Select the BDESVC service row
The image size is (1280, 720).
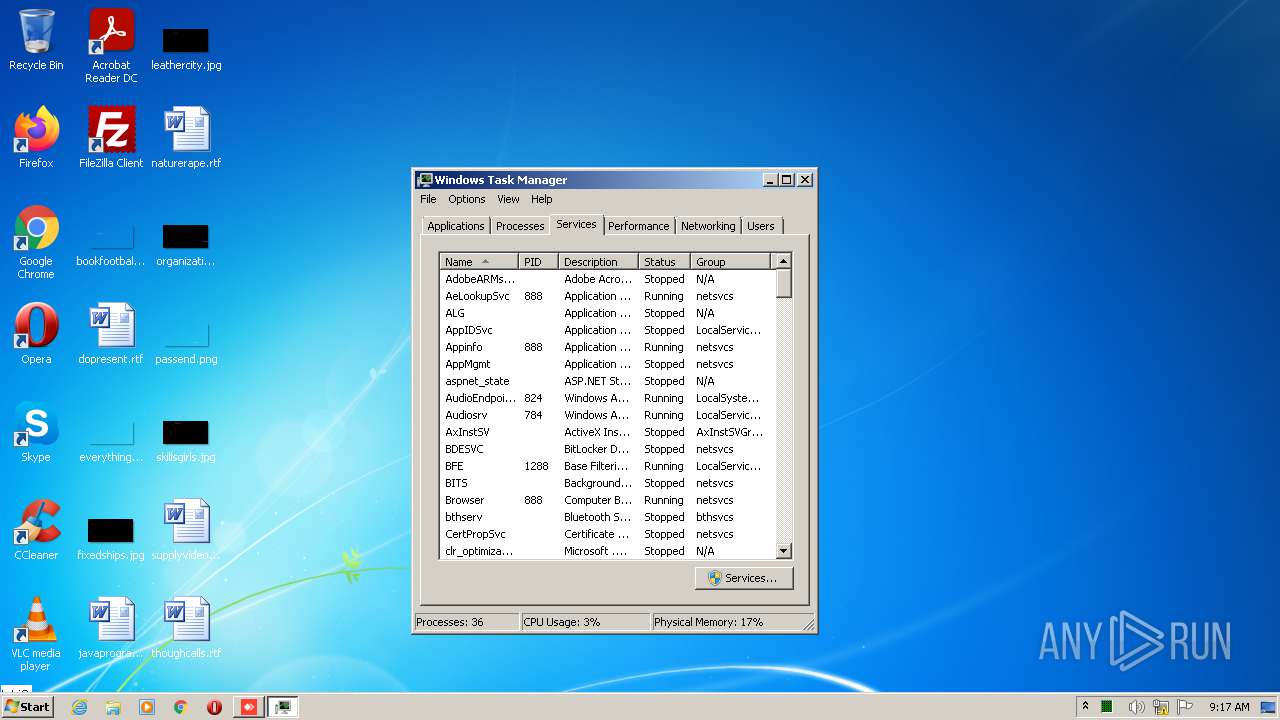click(607, 449)
